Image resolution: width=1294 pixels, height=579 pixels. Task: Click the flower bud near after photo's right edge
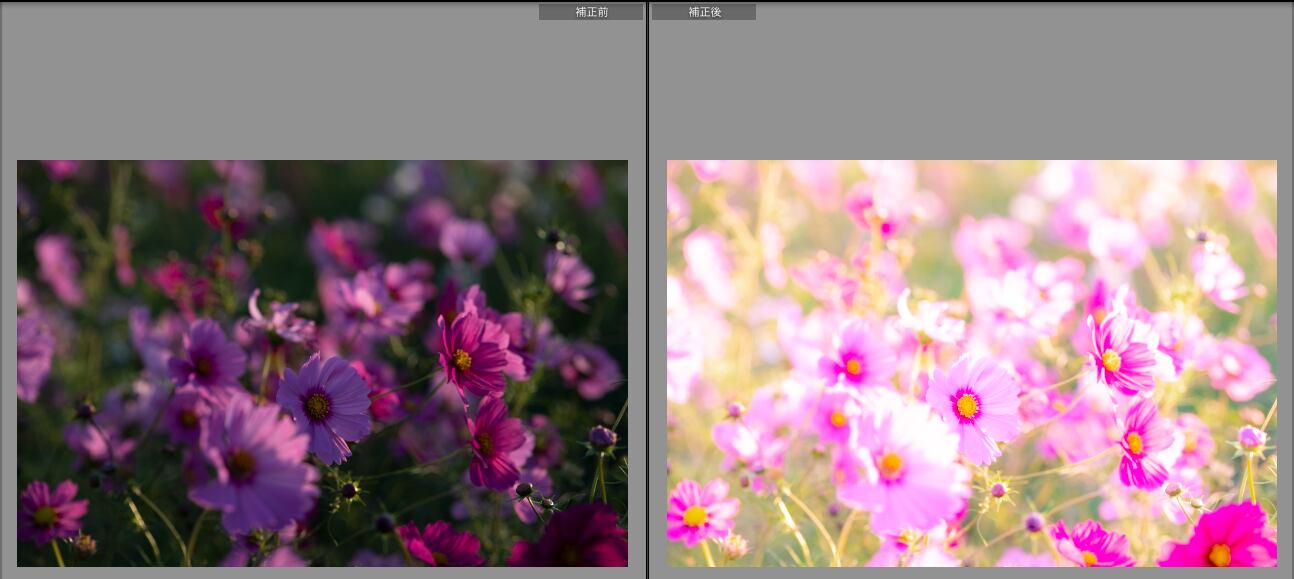[1250, 437]
